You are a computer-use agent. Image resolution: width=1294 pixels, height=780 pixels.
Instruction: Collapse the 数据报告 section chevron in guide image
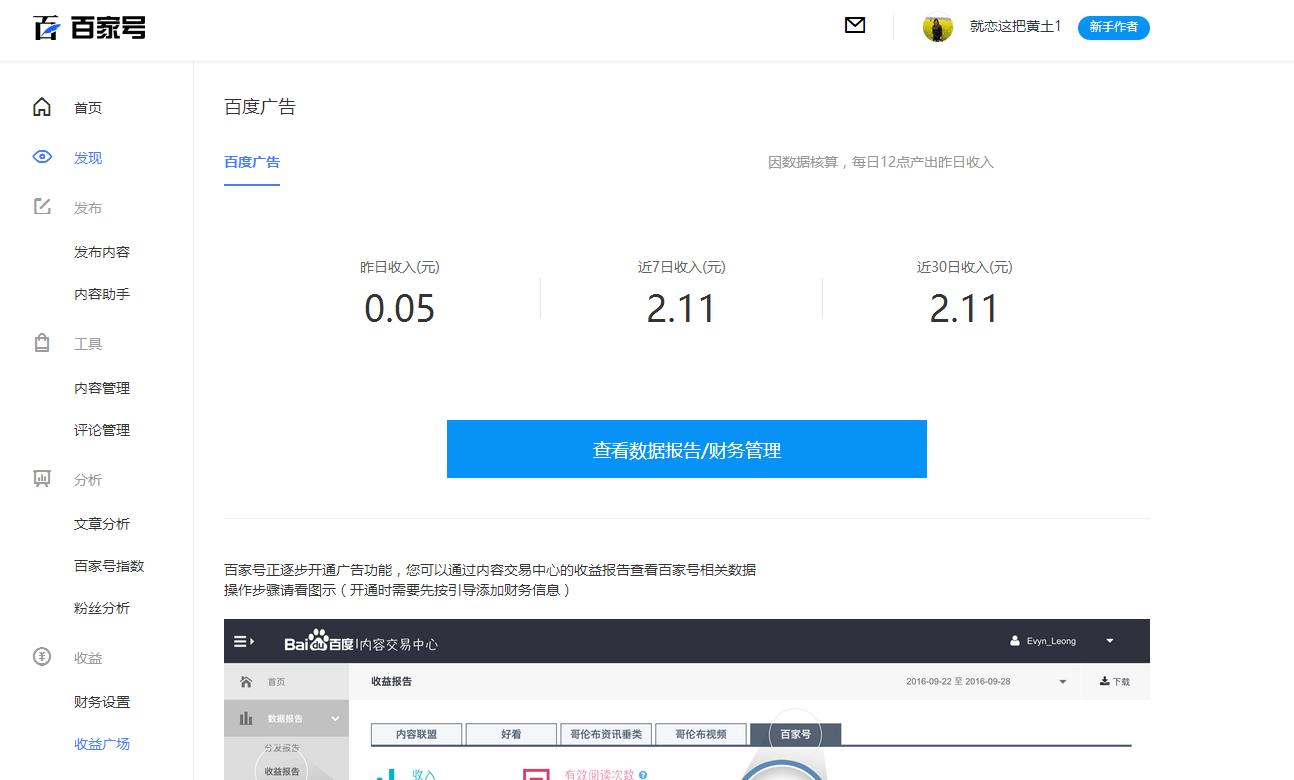333,719
